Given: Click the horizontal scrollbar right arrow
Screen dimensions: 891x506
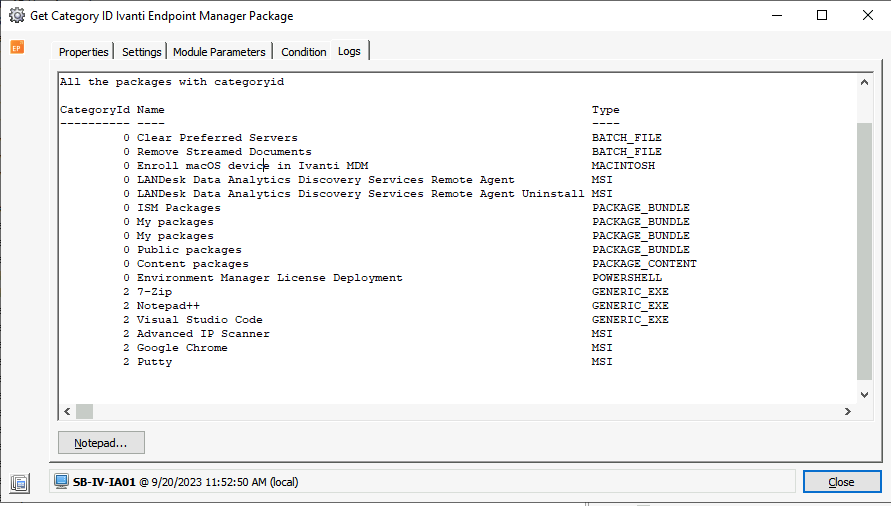Looking at the screenshot, I should (848, 411).
